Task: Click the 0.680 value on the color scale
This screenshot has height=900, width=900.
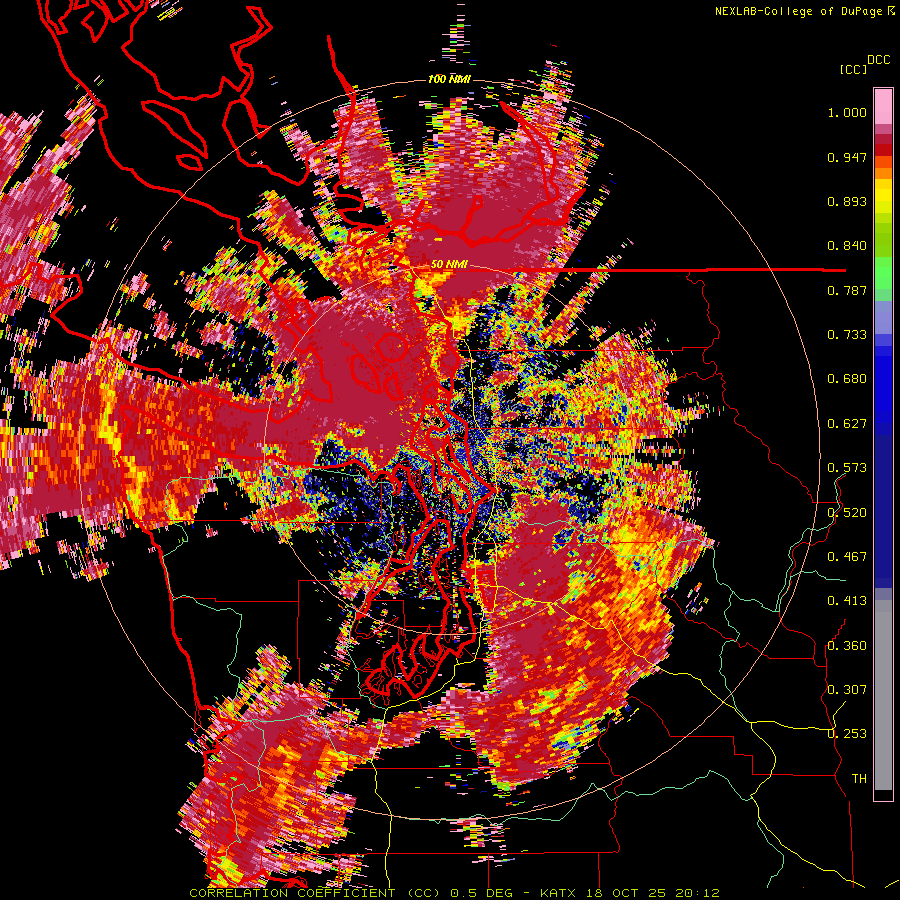Action: click(847, 379)
